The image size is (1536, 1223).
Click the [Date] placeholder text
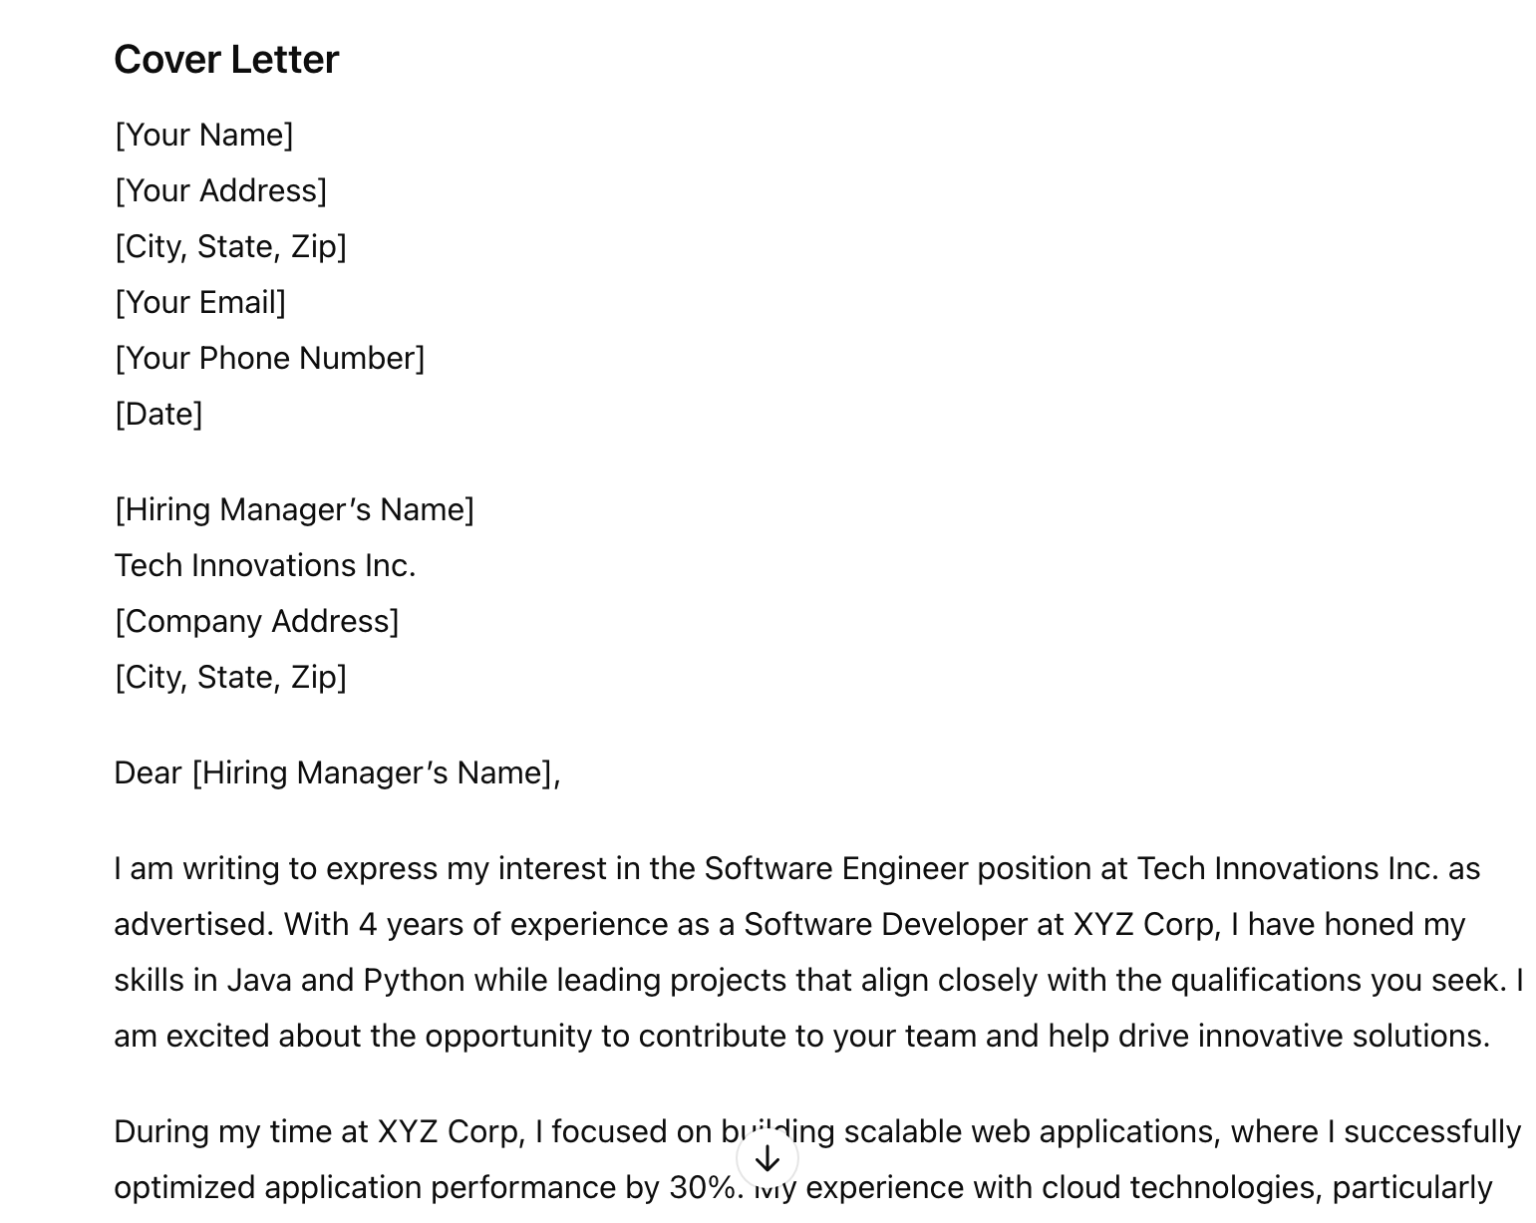click(x=159, y=414)
